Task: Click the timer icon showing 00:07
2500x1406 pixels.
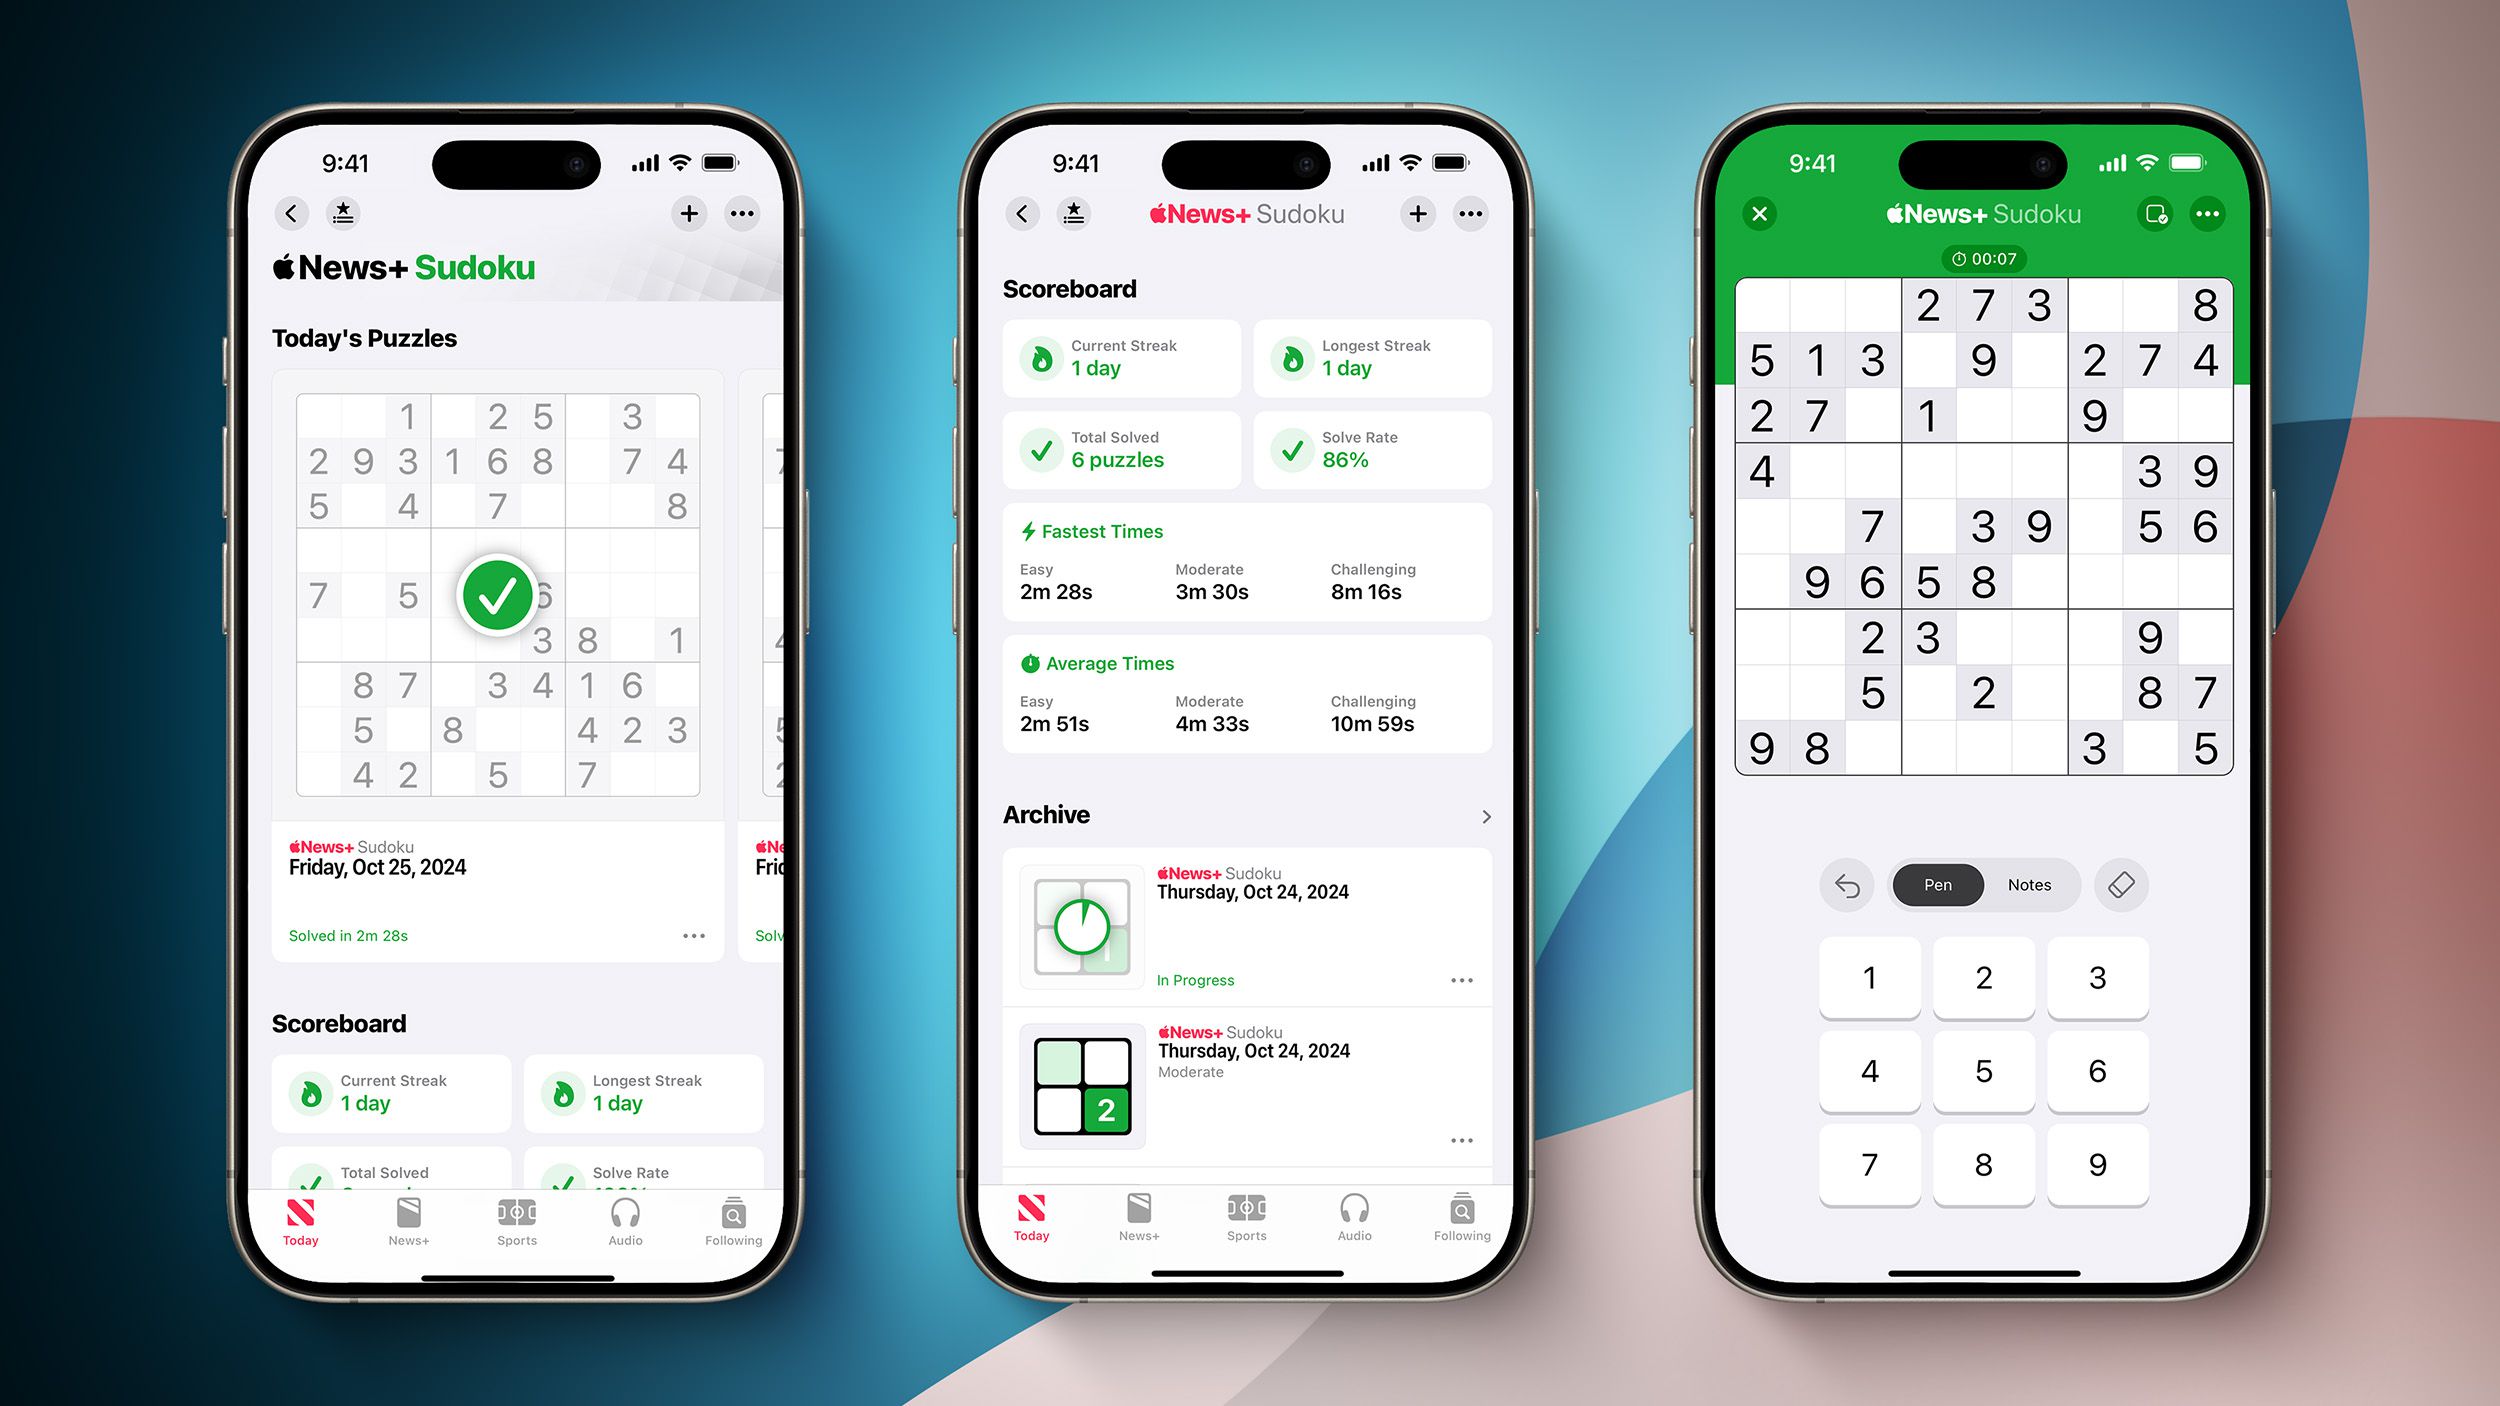Action: coord(1976,259)
